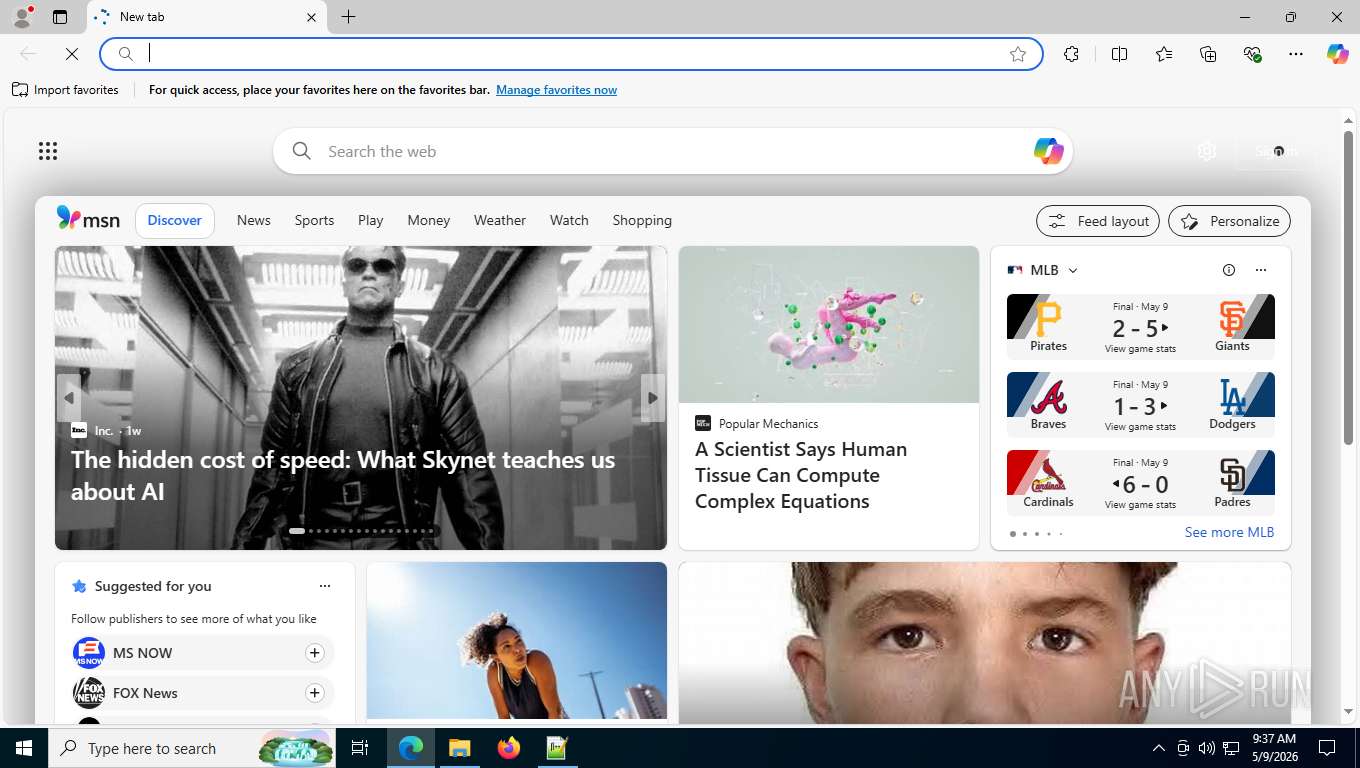Open MLB card info icon
Viewport: 1360px width, 768px height.
(1229, 270)
